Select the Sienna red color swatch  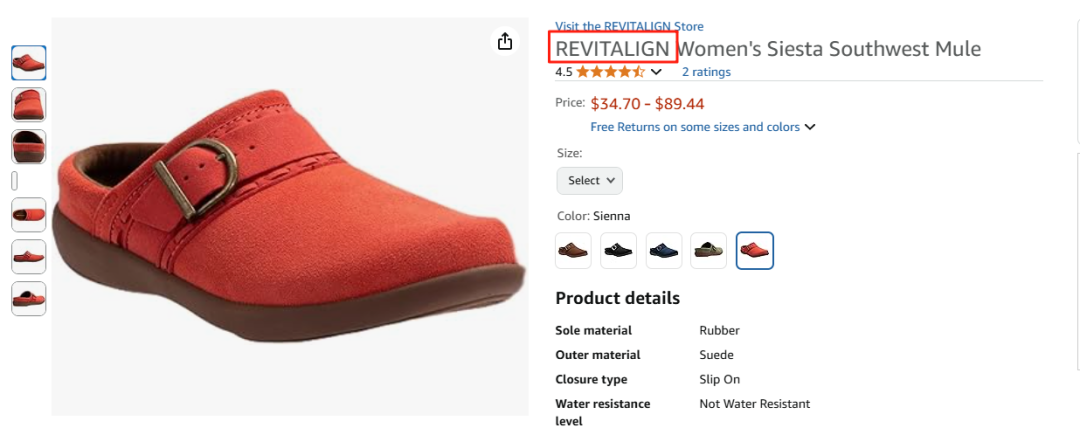pyautogui.click(x=755, y=250)
